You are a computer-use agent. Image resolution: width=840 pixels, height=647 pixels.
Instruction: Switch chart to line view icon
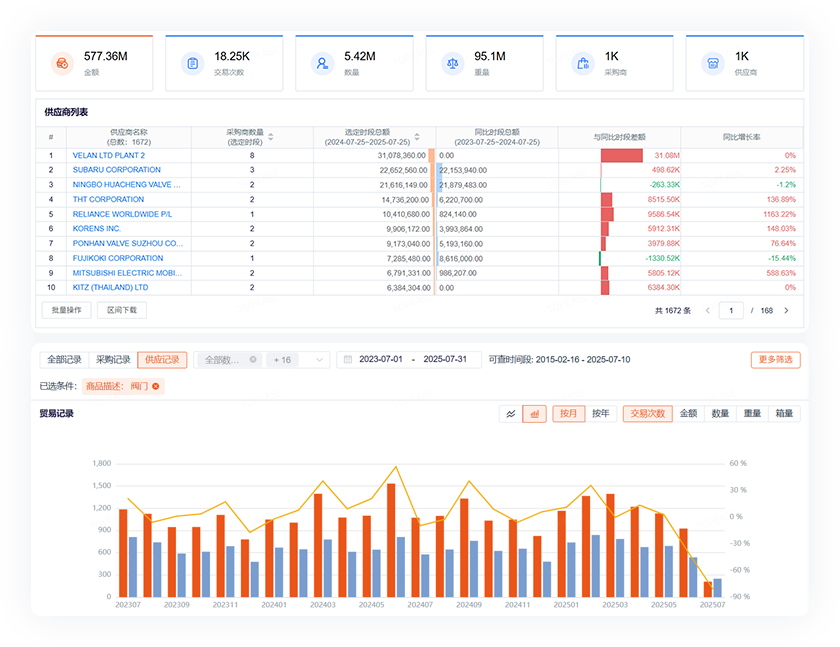coord(511,413)
